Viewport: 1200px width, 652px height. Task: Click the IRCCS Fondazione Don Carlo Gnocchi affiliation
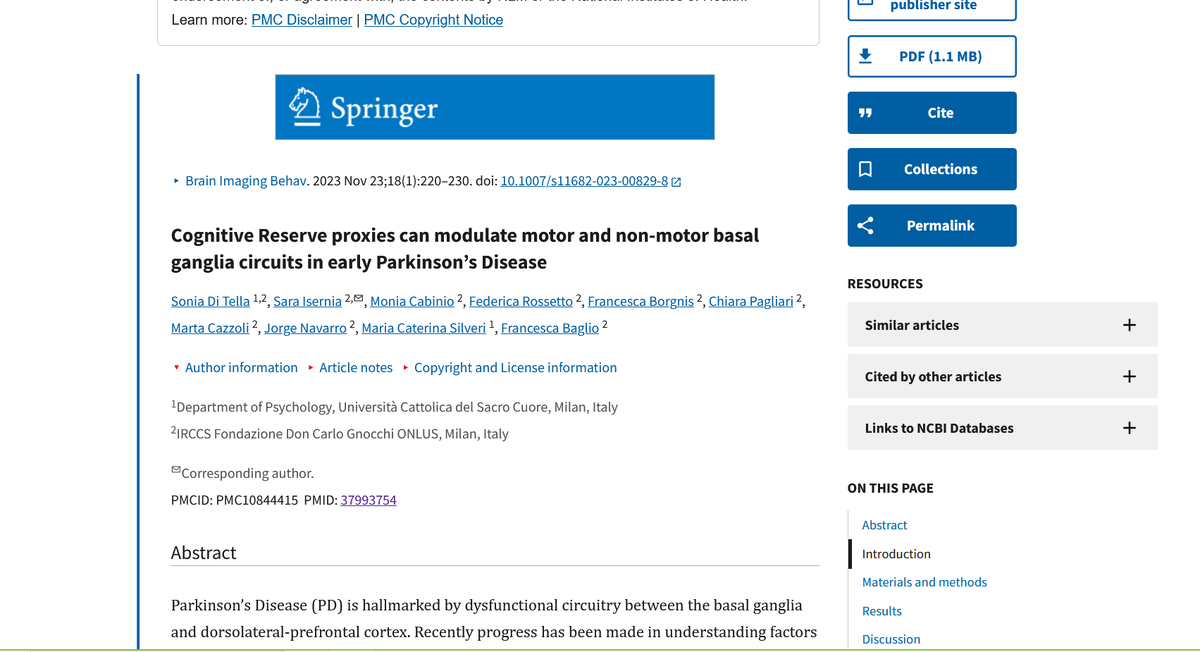340,434
